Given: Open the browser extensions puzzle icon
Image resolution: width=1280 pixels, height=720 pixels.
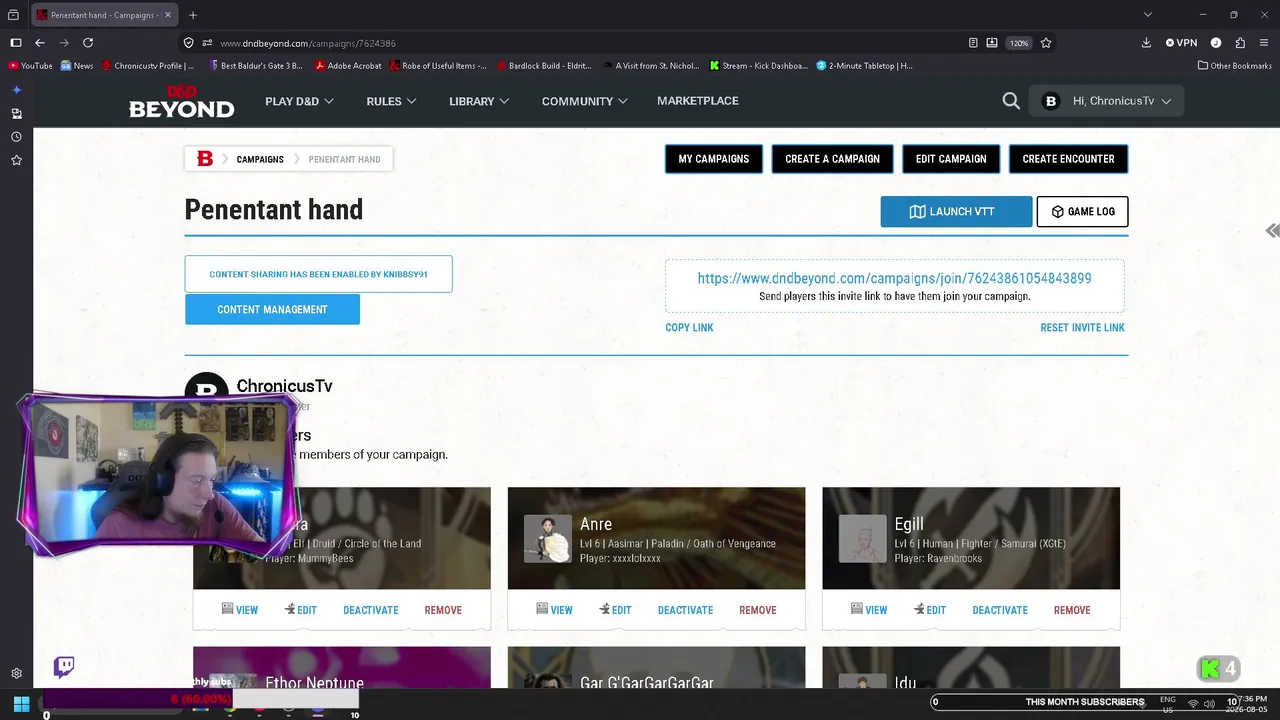Looking at the screenshot, I should click(1240, 43).
